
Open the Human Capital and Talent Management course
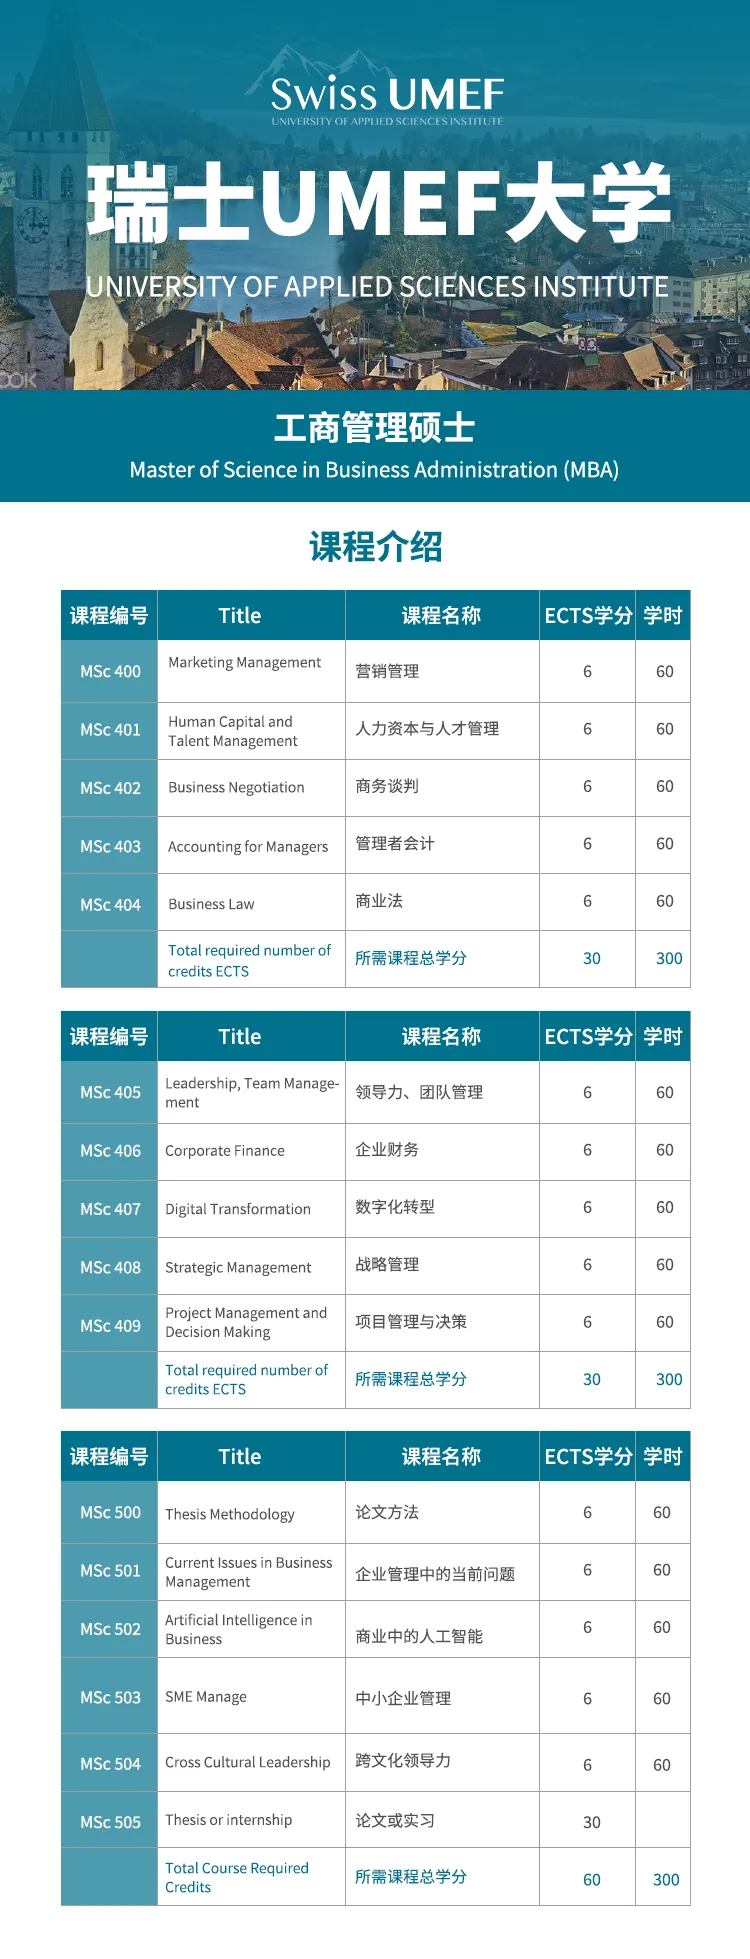click(x=232, y=731)
